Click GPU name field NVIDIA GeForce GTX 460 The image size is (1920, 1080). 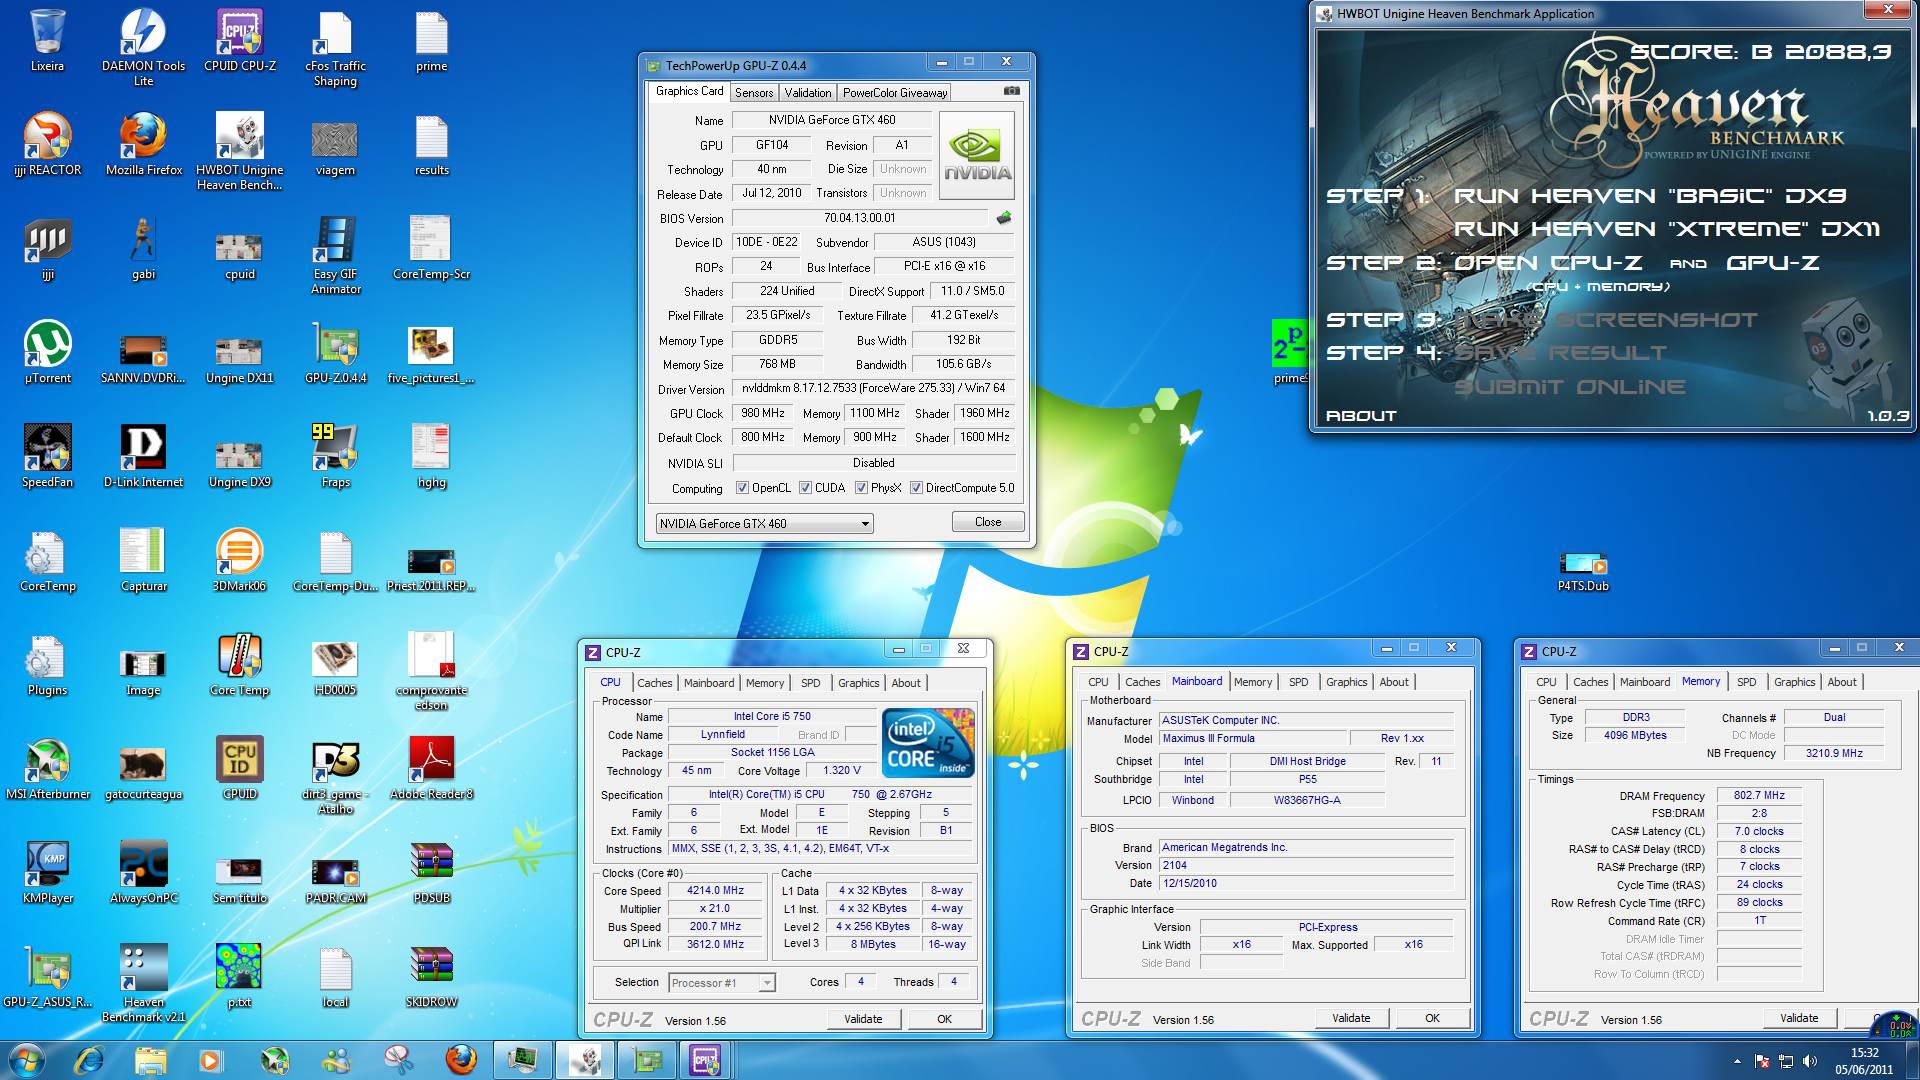click(x=832, y=120)
